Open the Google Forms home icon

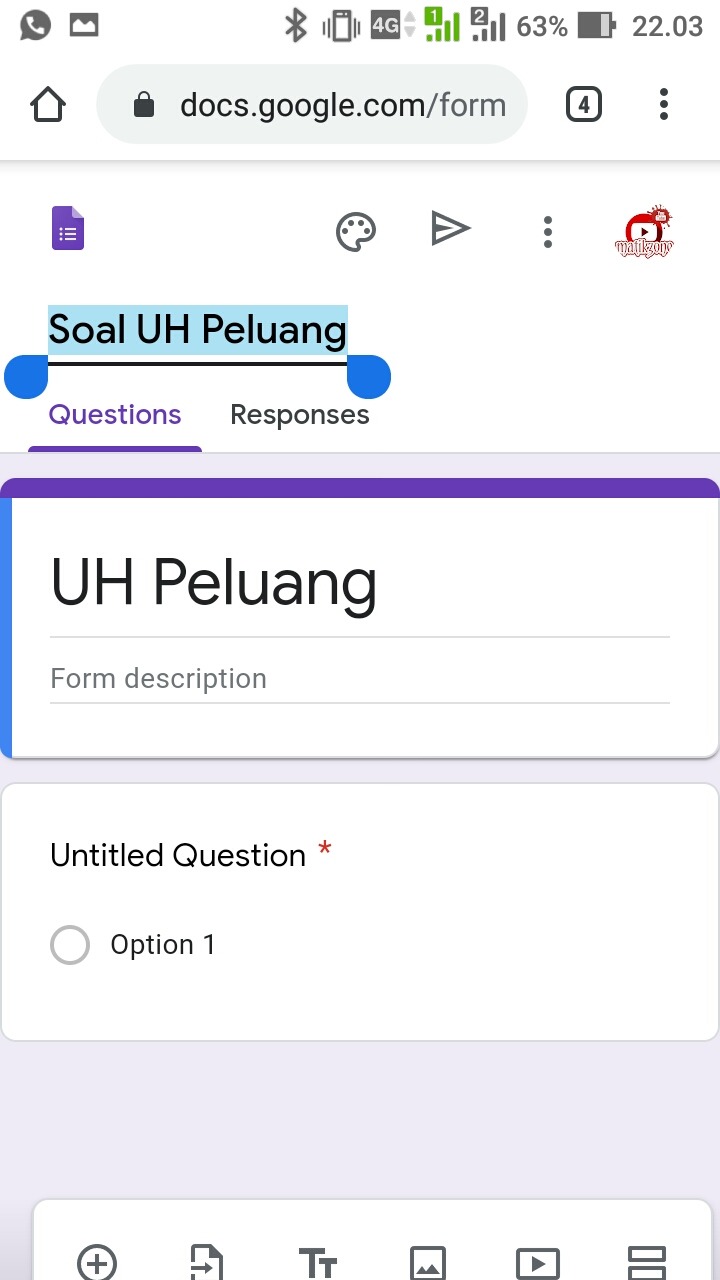(68, 229)
